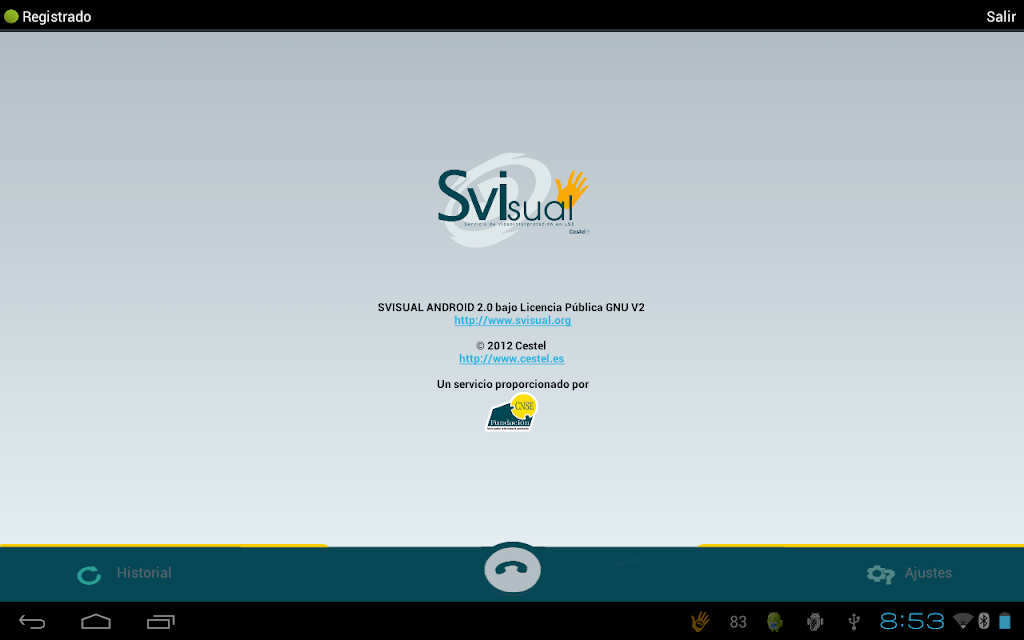Click the SVisual logo image
The image size is (1024, 640).
pyautogui.click(x=513, y=200)
